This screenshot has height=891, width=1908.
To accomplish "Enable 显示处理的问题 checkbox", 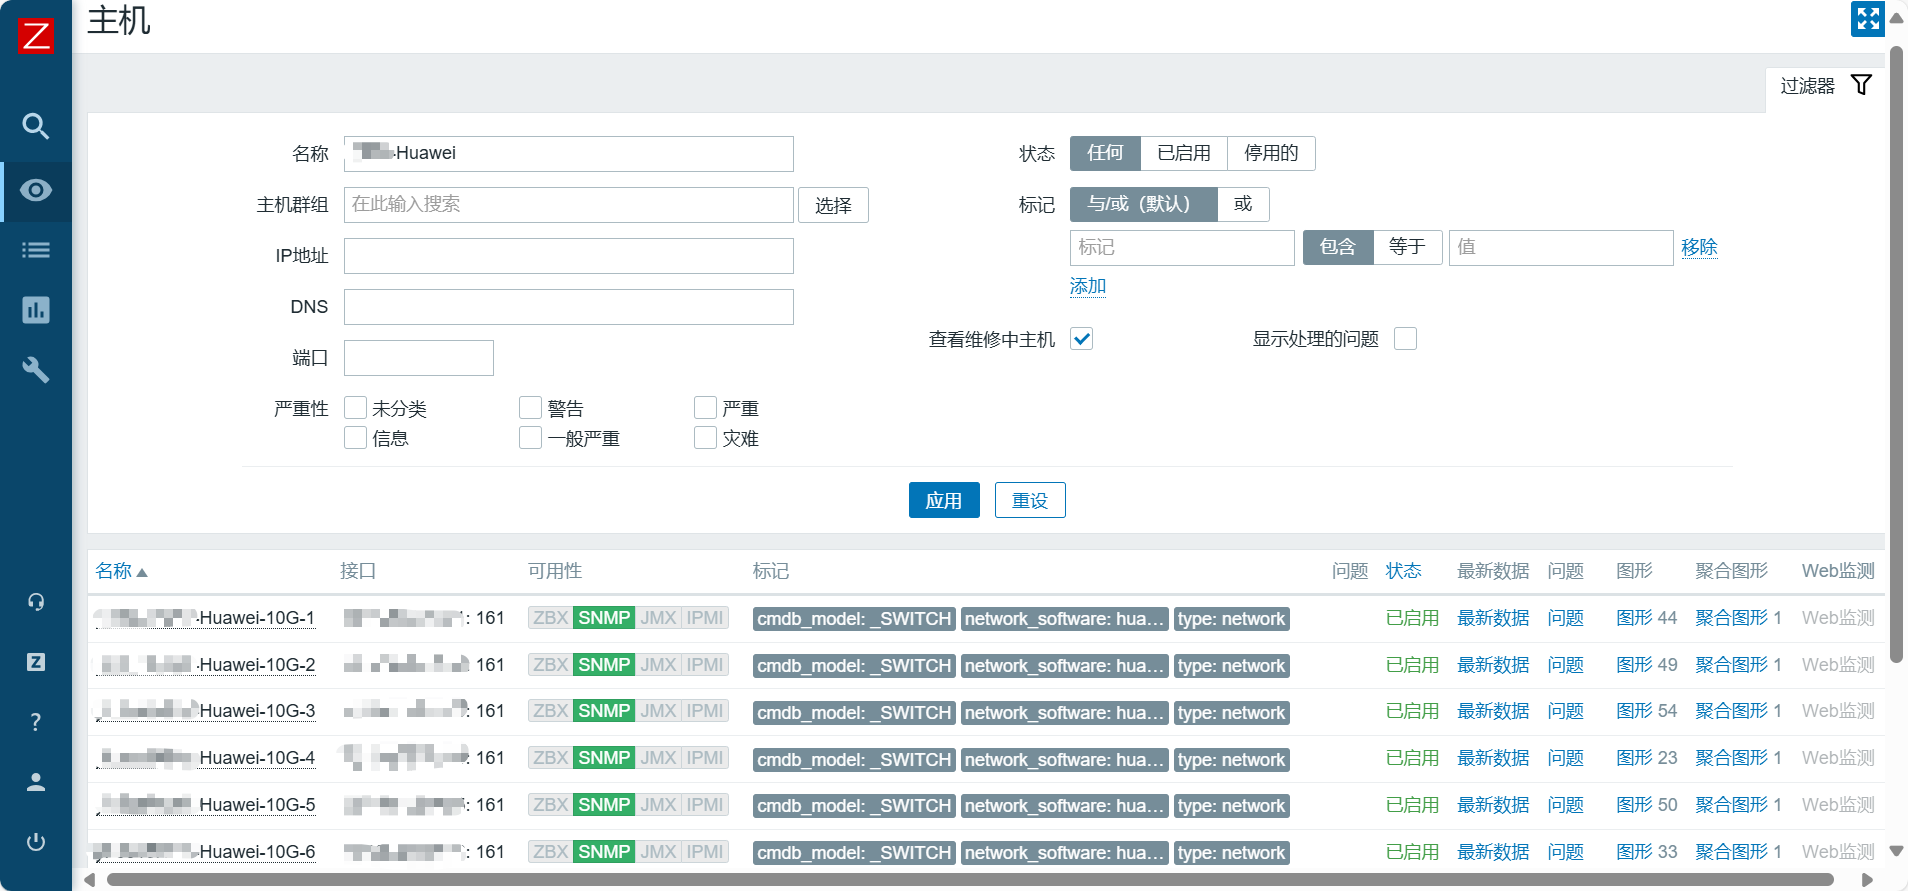I will [1405, 338].
